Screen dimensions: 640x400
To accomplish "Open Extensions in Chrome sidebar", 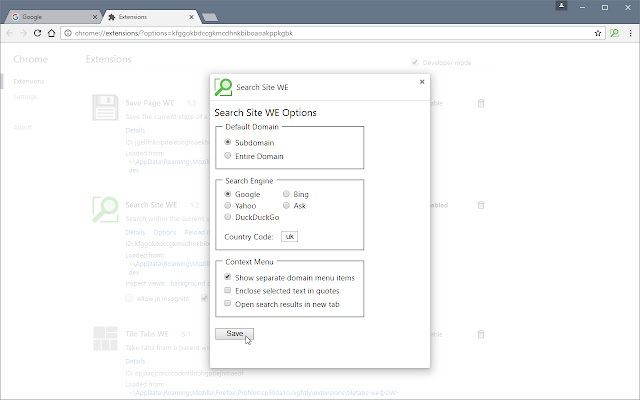I will click(x=29, y=81).
